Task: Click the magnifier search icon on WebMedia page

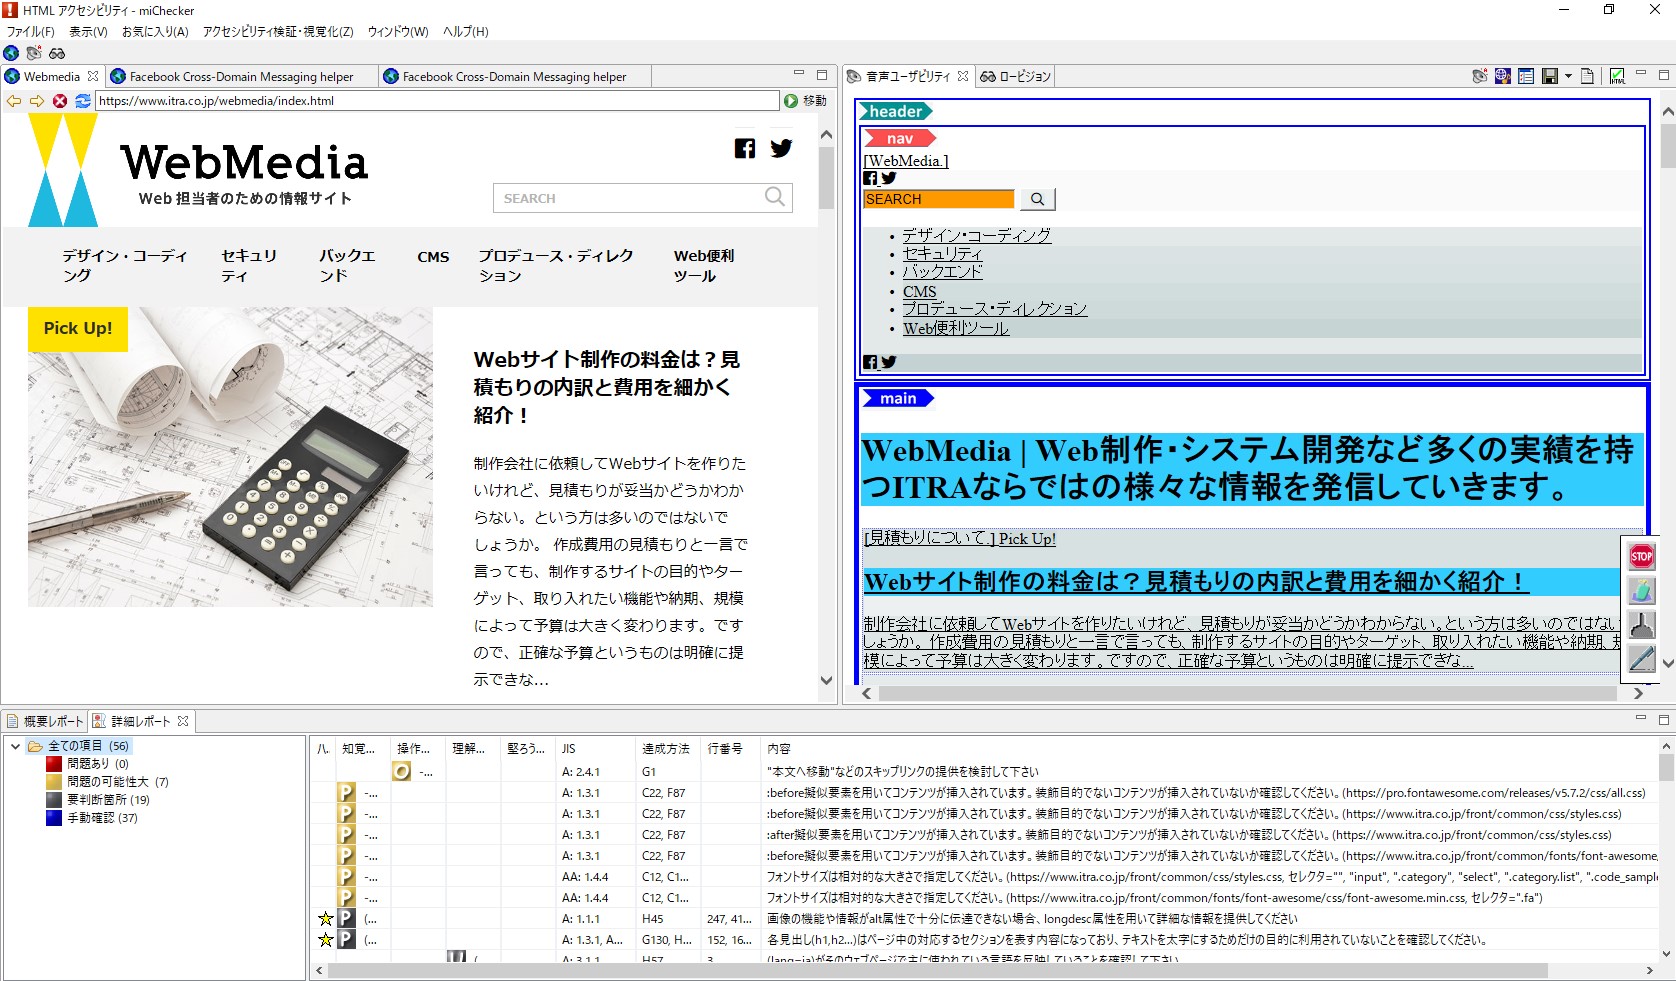Action: [x=775, y=197]
